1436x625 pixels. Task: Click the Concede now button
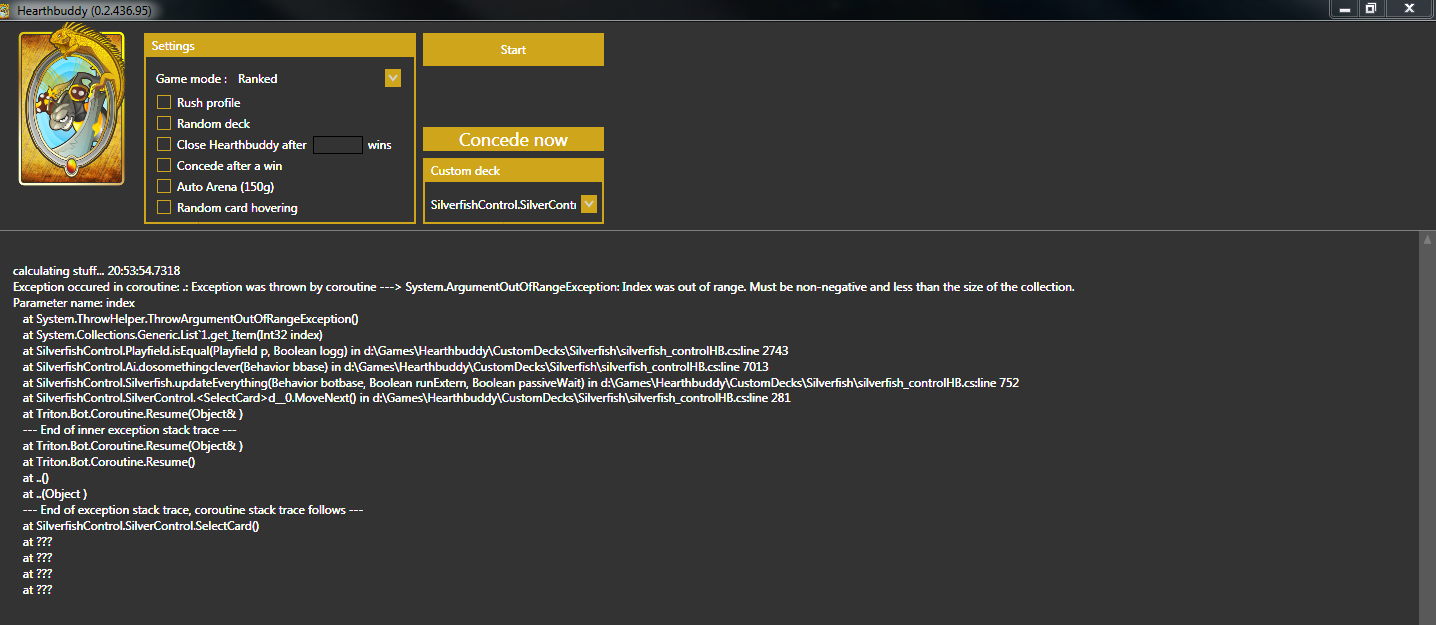point(513,140)
